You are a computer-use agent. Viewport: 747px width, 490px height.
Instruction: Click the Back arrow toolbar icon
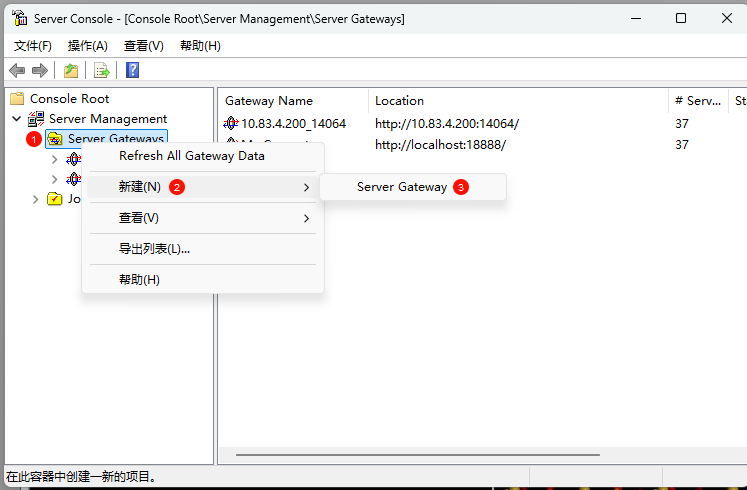coord(17,70)
